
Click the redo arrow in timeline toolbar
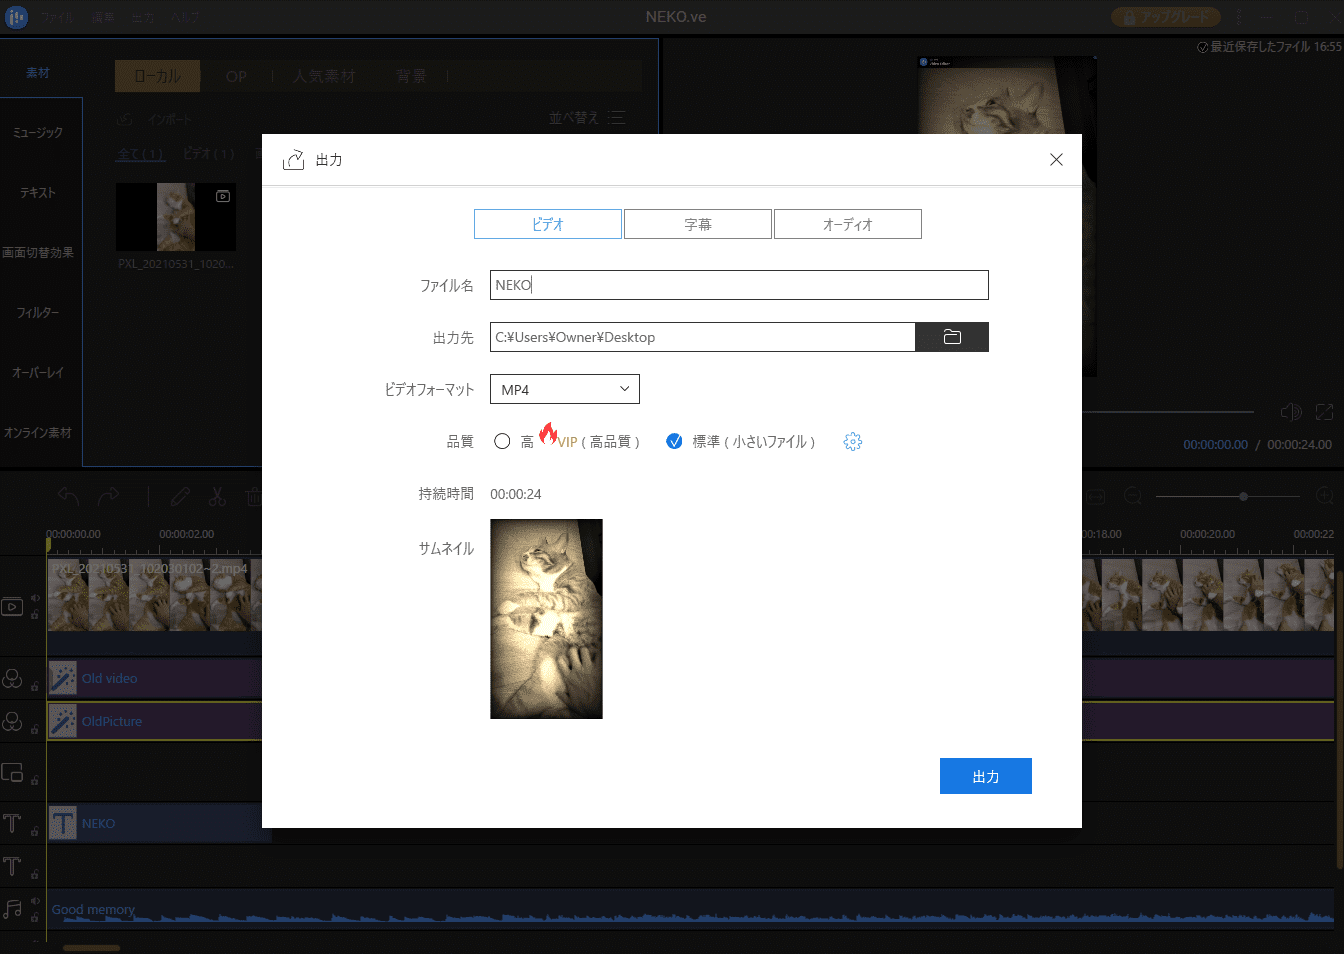coord(108,496)
